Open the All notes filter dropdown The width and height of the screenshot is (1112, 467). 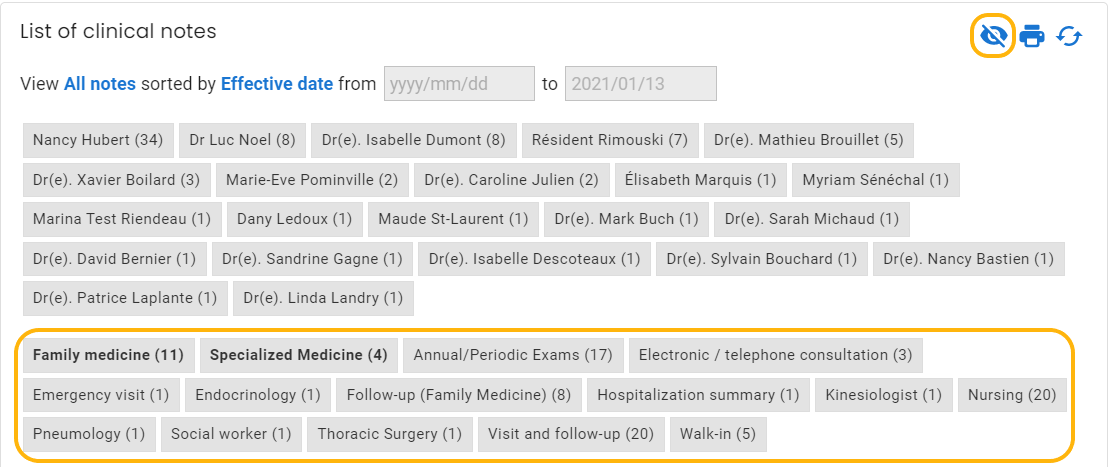99,84
